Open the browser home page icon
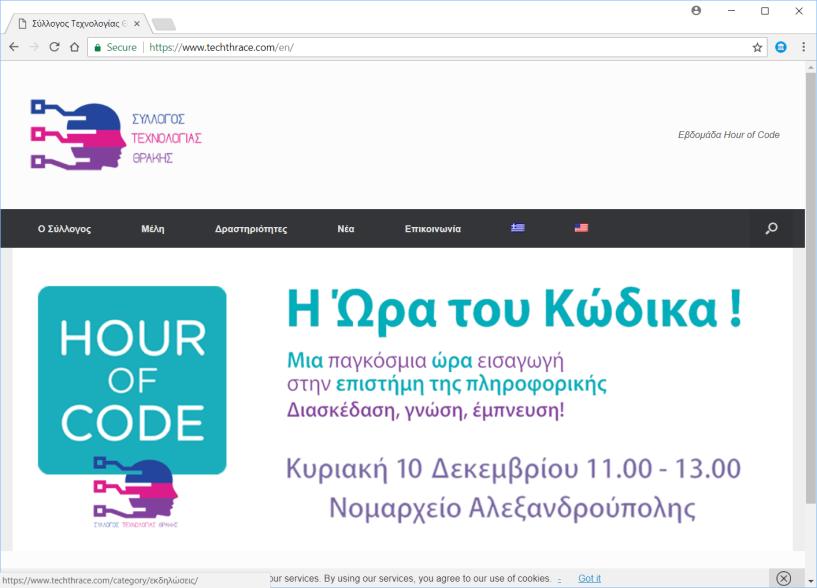Image resolution: width=817 pixels, height=588 pixels. click(x=75, y=47)
